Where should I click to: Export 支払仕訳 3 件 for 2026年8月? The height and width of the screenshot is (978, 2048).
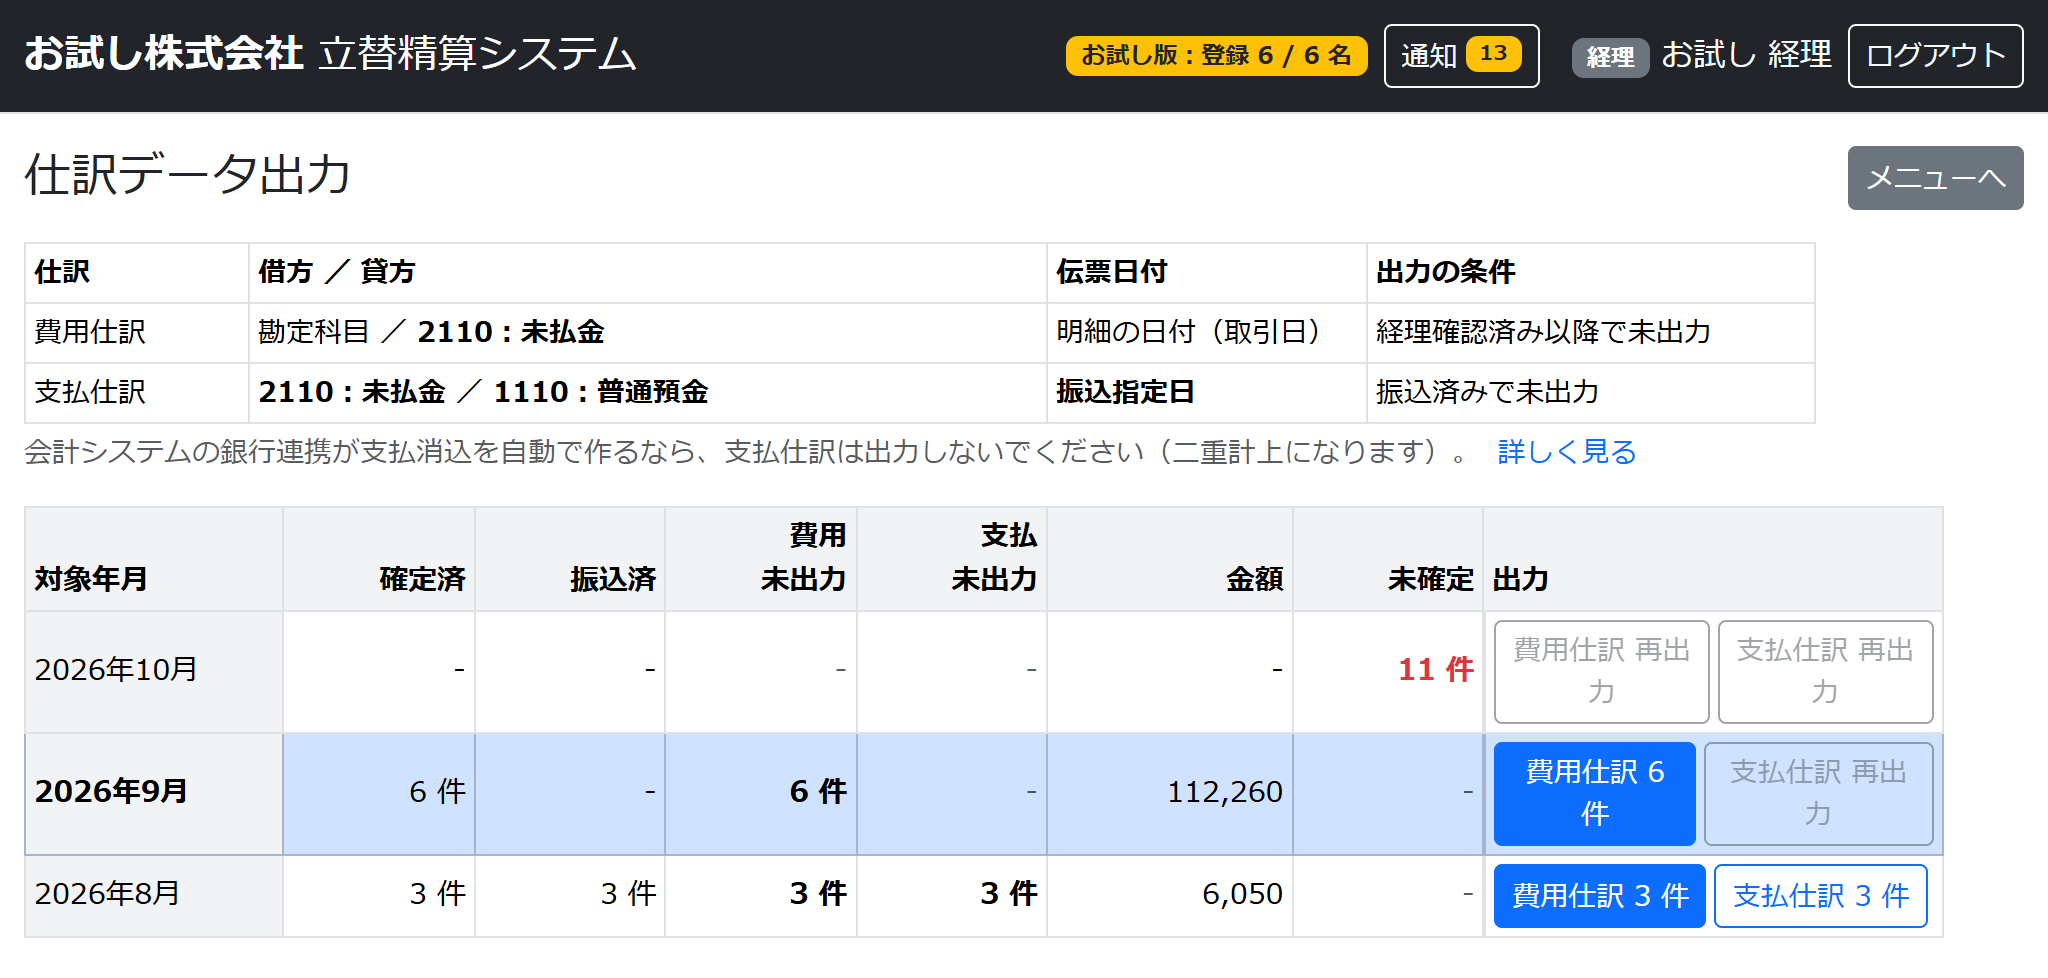pyautogui.click(x=1820, y=895)
